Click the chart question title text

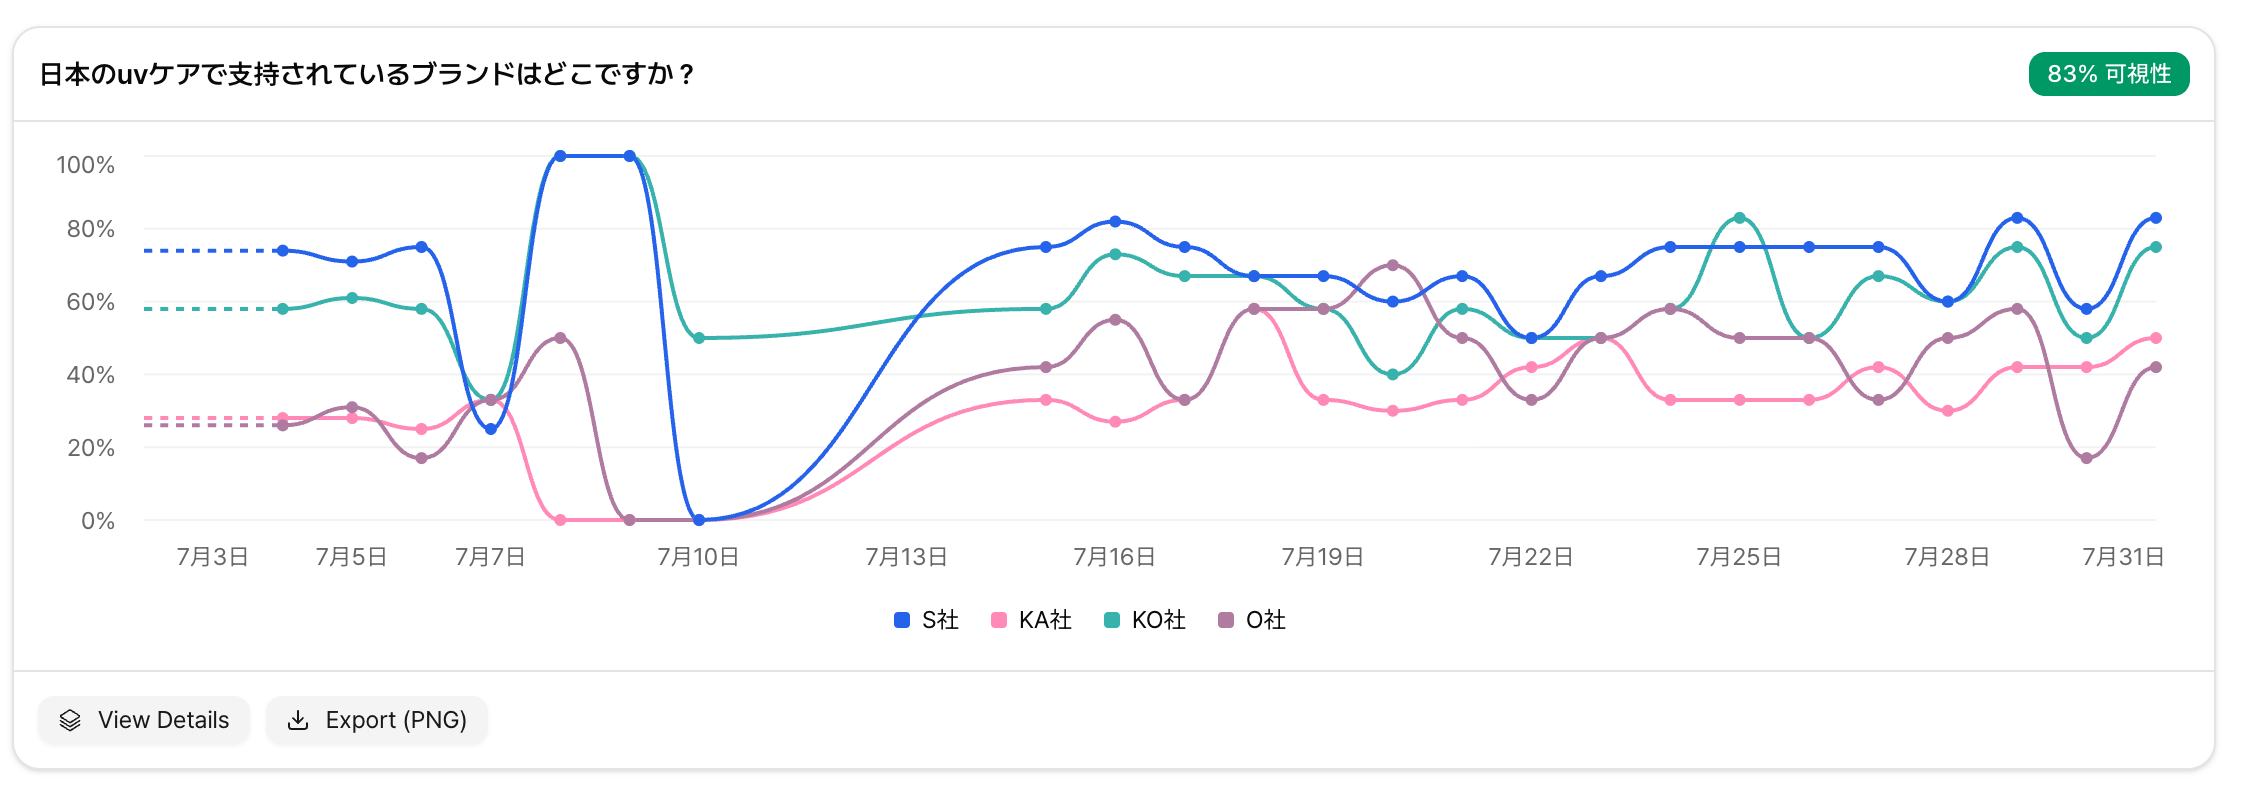click(x=366, y=74)
